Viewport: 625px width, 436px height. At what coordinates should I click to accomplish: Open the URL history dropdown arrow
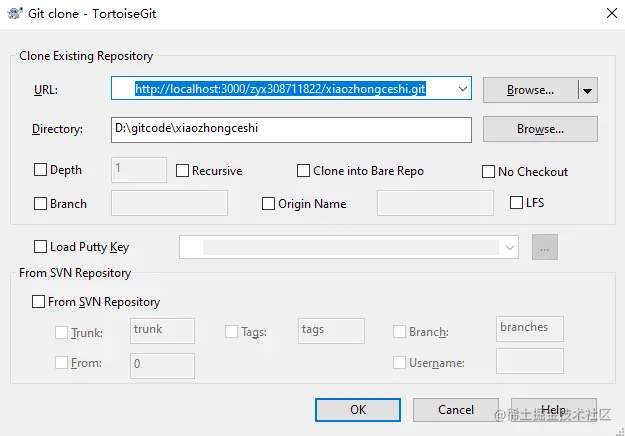tap(462, 88)
